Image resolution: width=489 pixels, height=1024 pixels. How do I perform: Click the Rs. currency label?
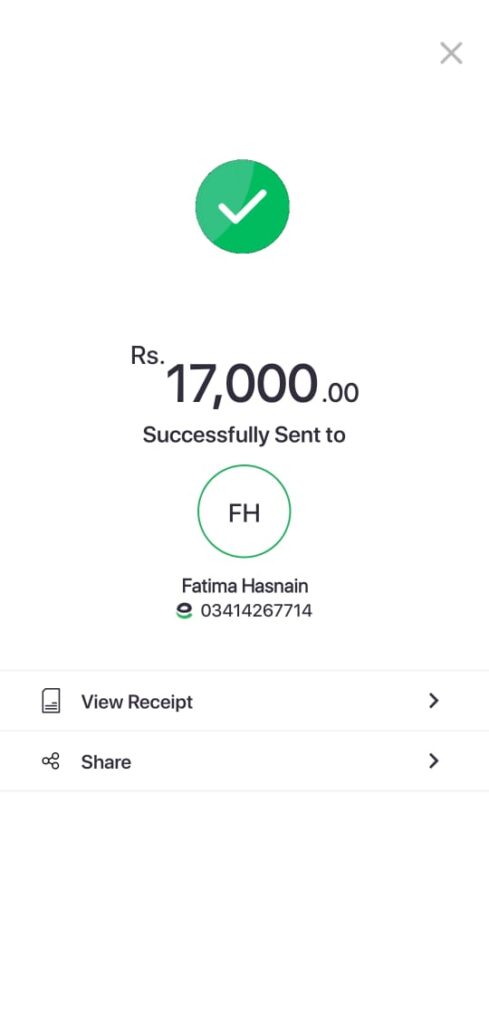point(148,356)
